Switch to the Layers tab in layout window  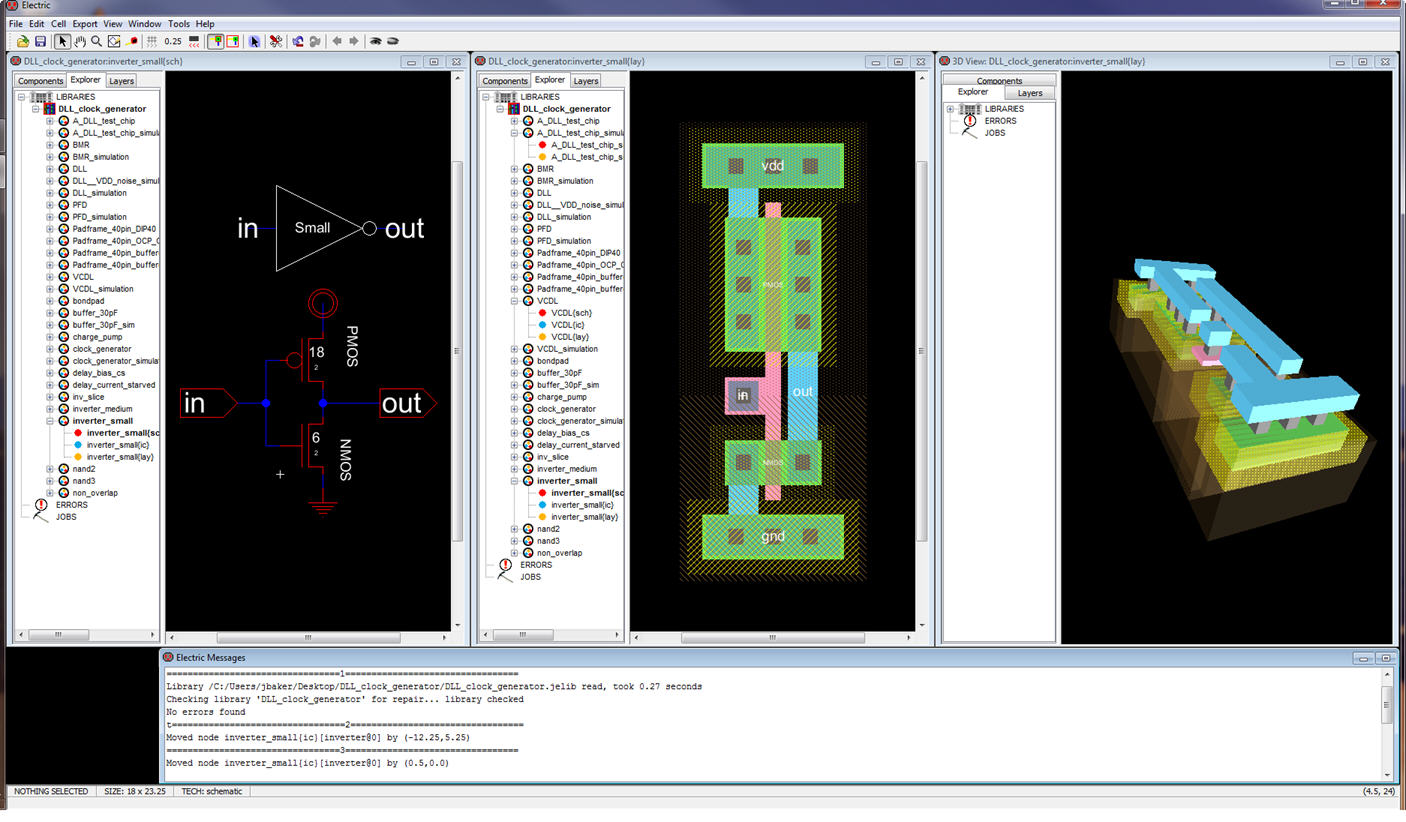click(x=585, y=80)
